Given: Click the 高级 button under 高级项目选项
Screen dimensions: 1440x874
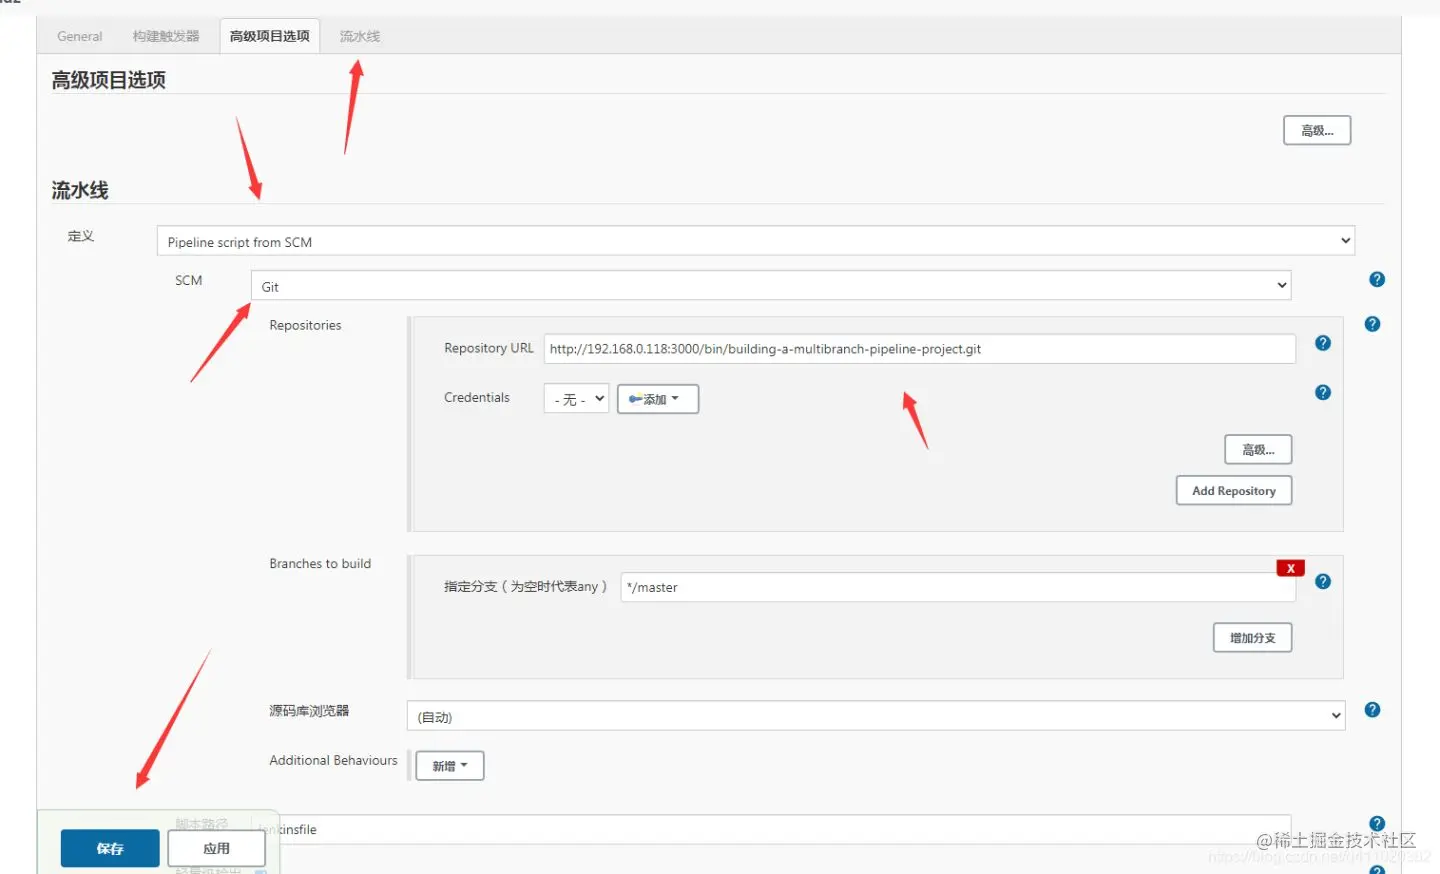Looking at the screenshot, I should tap(1317, 130).
